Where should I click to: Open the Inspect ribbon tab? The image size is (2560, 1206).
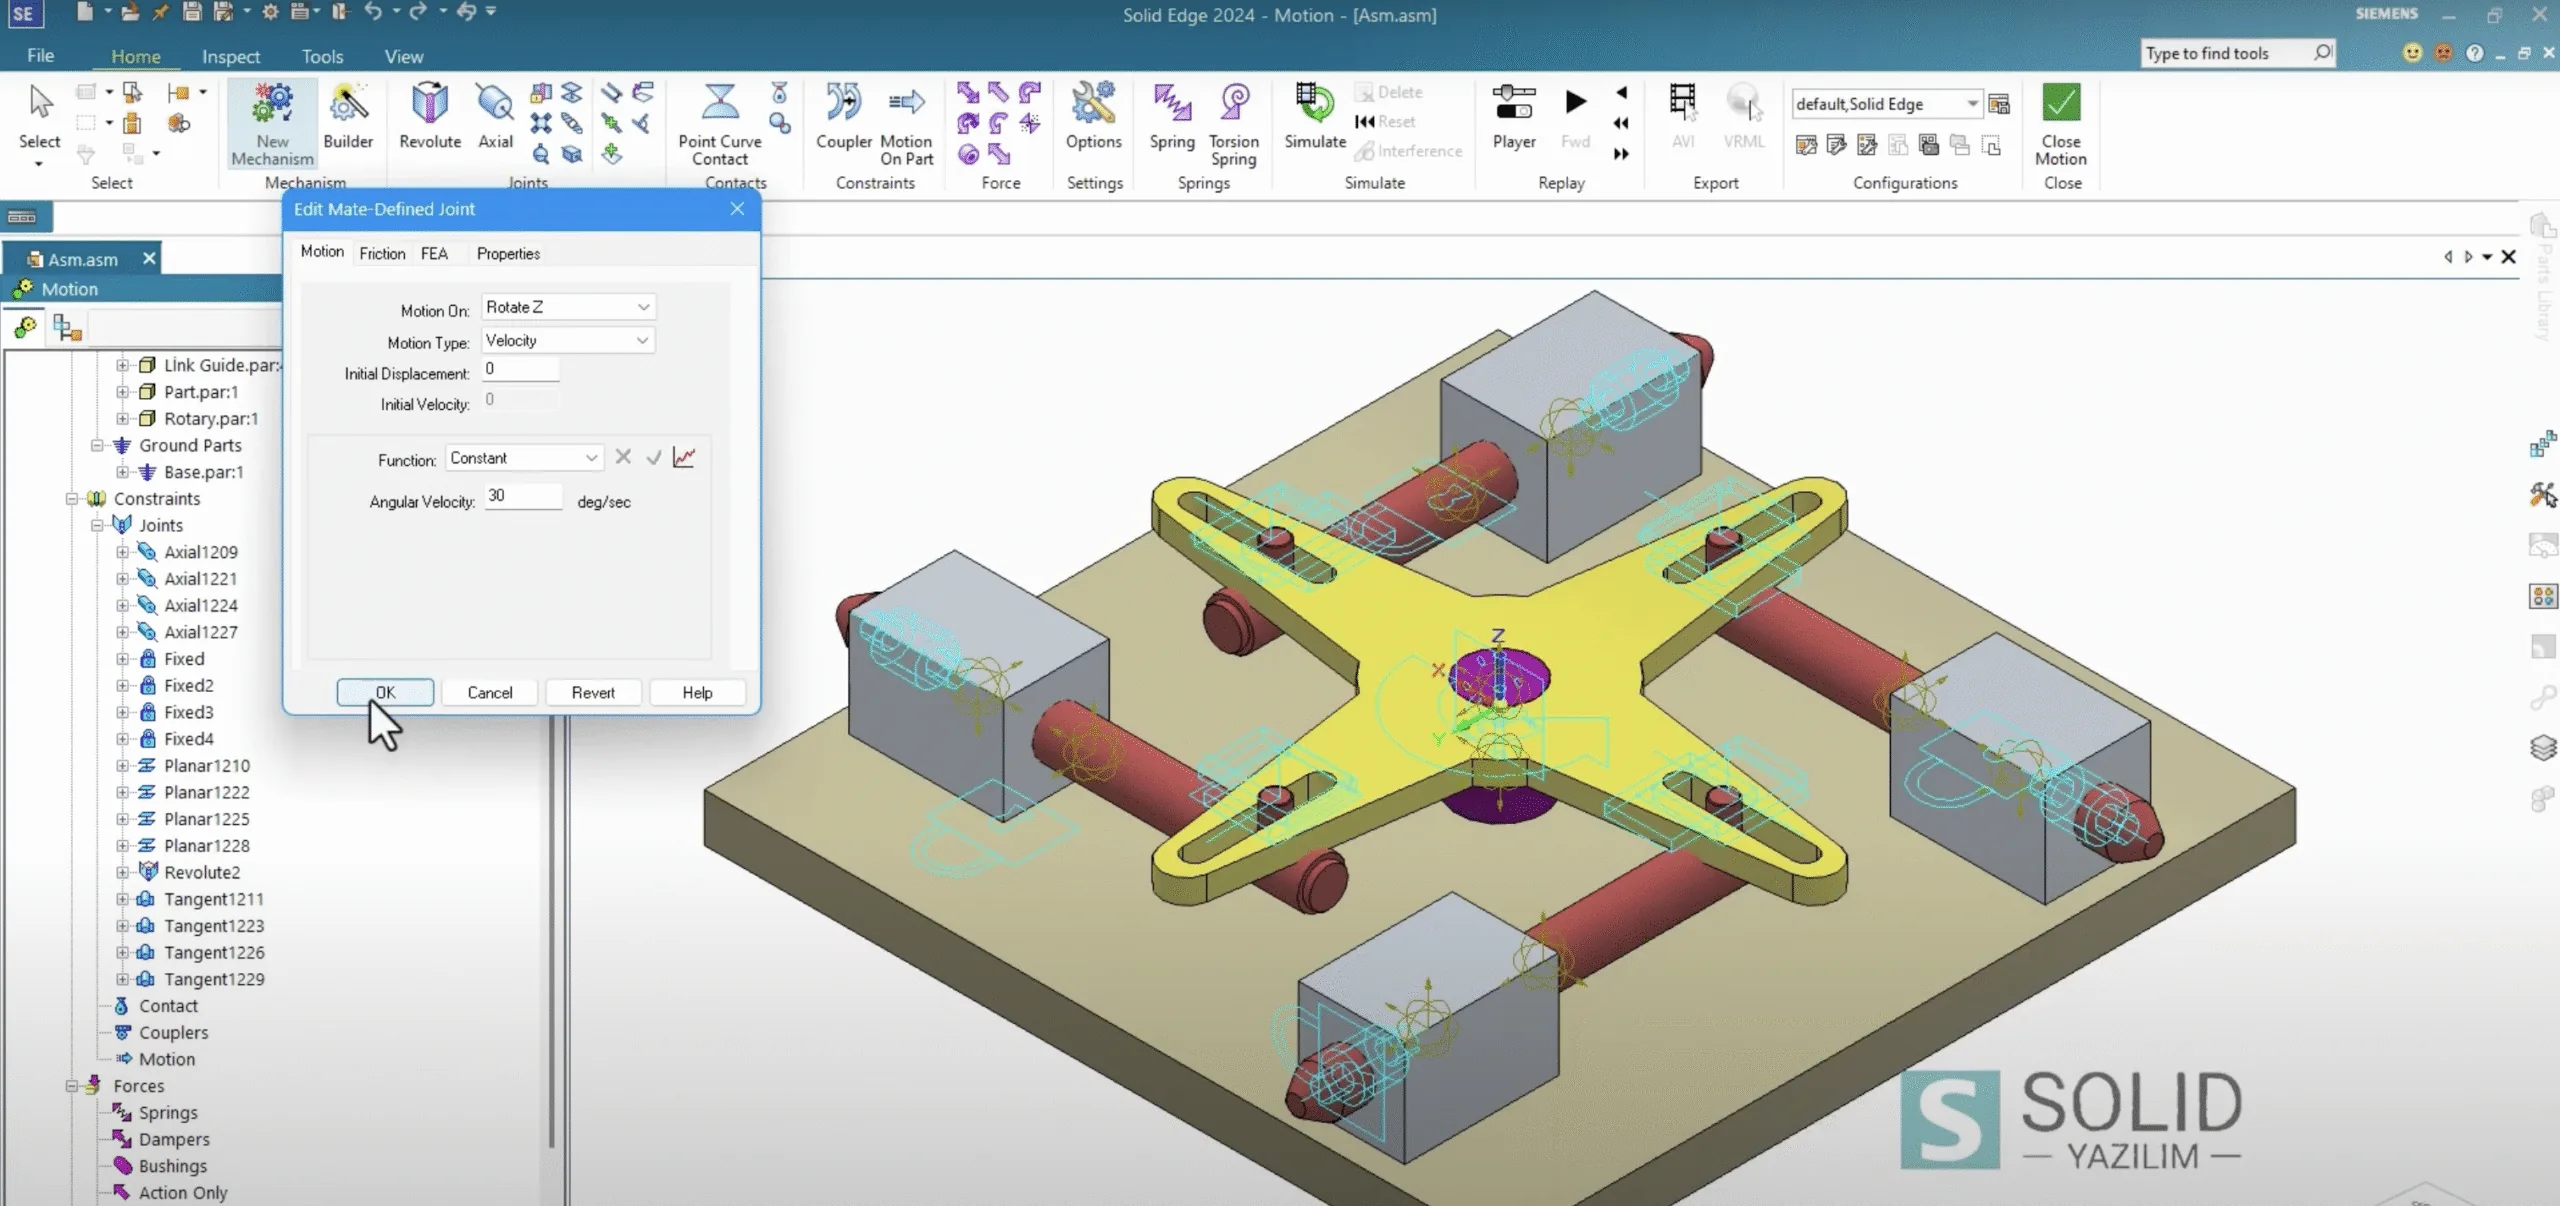click(x=231, y=56)
